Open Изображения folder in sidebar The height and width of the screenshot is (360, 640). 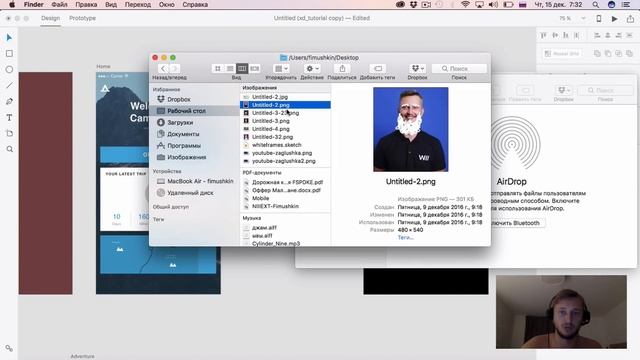click(x=187, y=157)
